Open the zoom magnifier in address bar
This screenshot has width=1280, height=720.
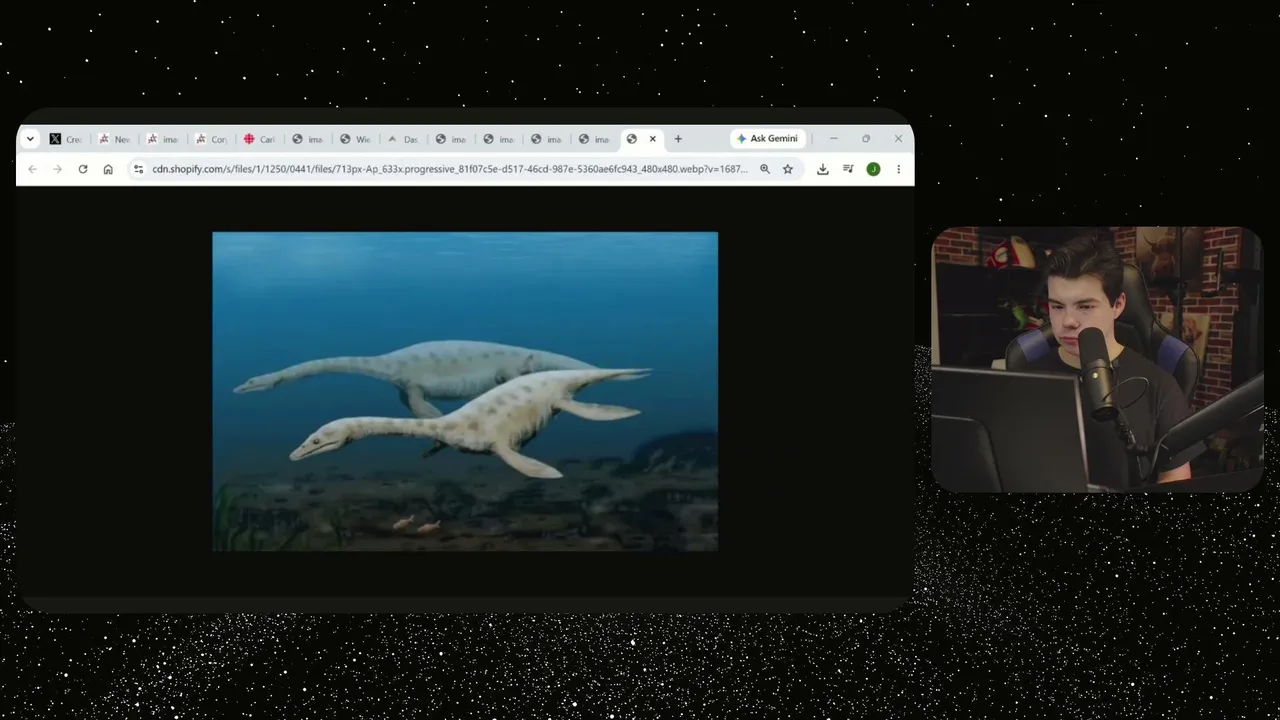[765, 169]
